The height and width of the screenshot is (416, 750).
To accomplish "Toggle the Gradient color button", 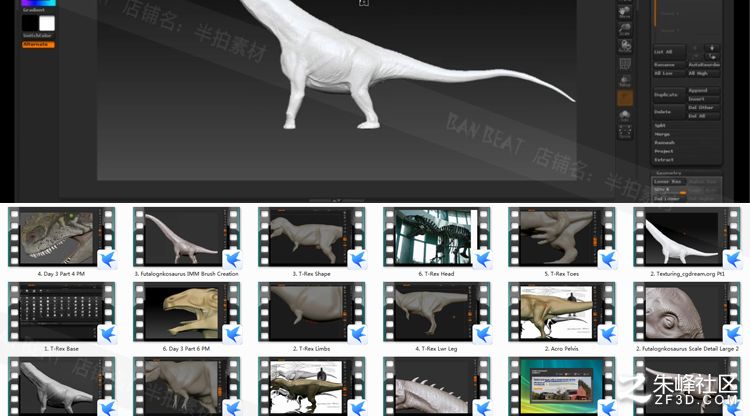I will 33,10.
